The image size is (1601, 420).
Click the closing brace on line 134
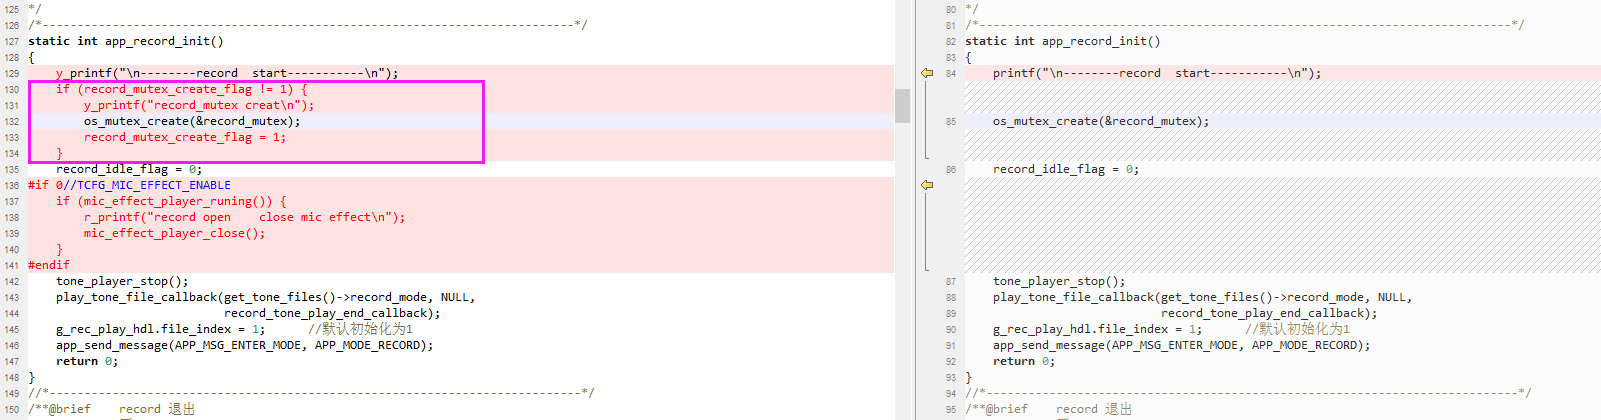point(59,153)
